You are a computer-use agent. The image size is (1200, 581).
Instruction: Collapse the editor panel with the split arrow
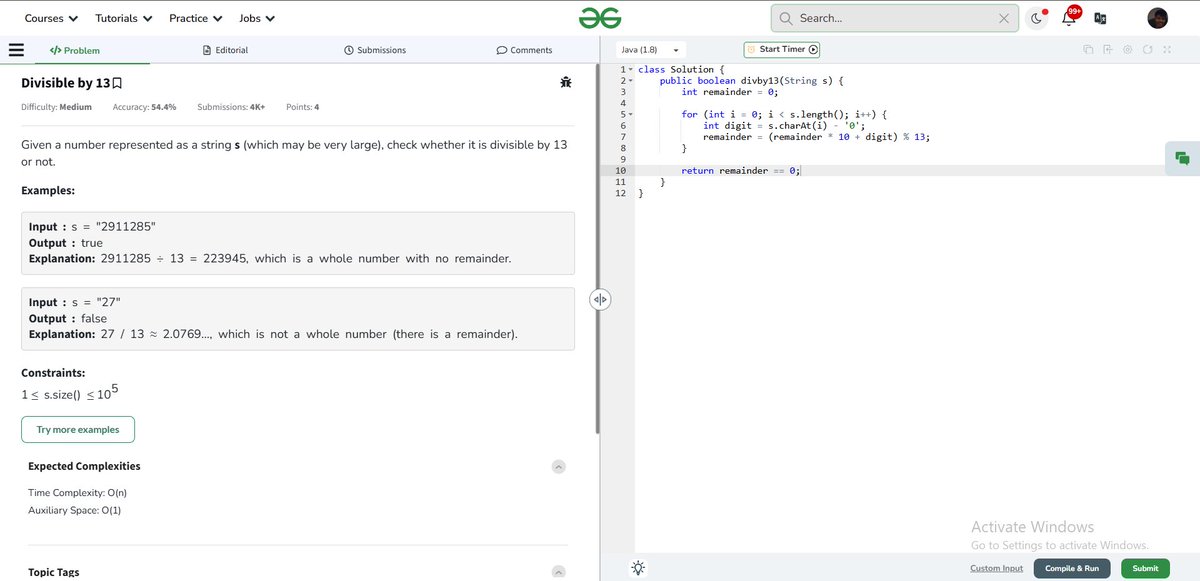[601, 299]
